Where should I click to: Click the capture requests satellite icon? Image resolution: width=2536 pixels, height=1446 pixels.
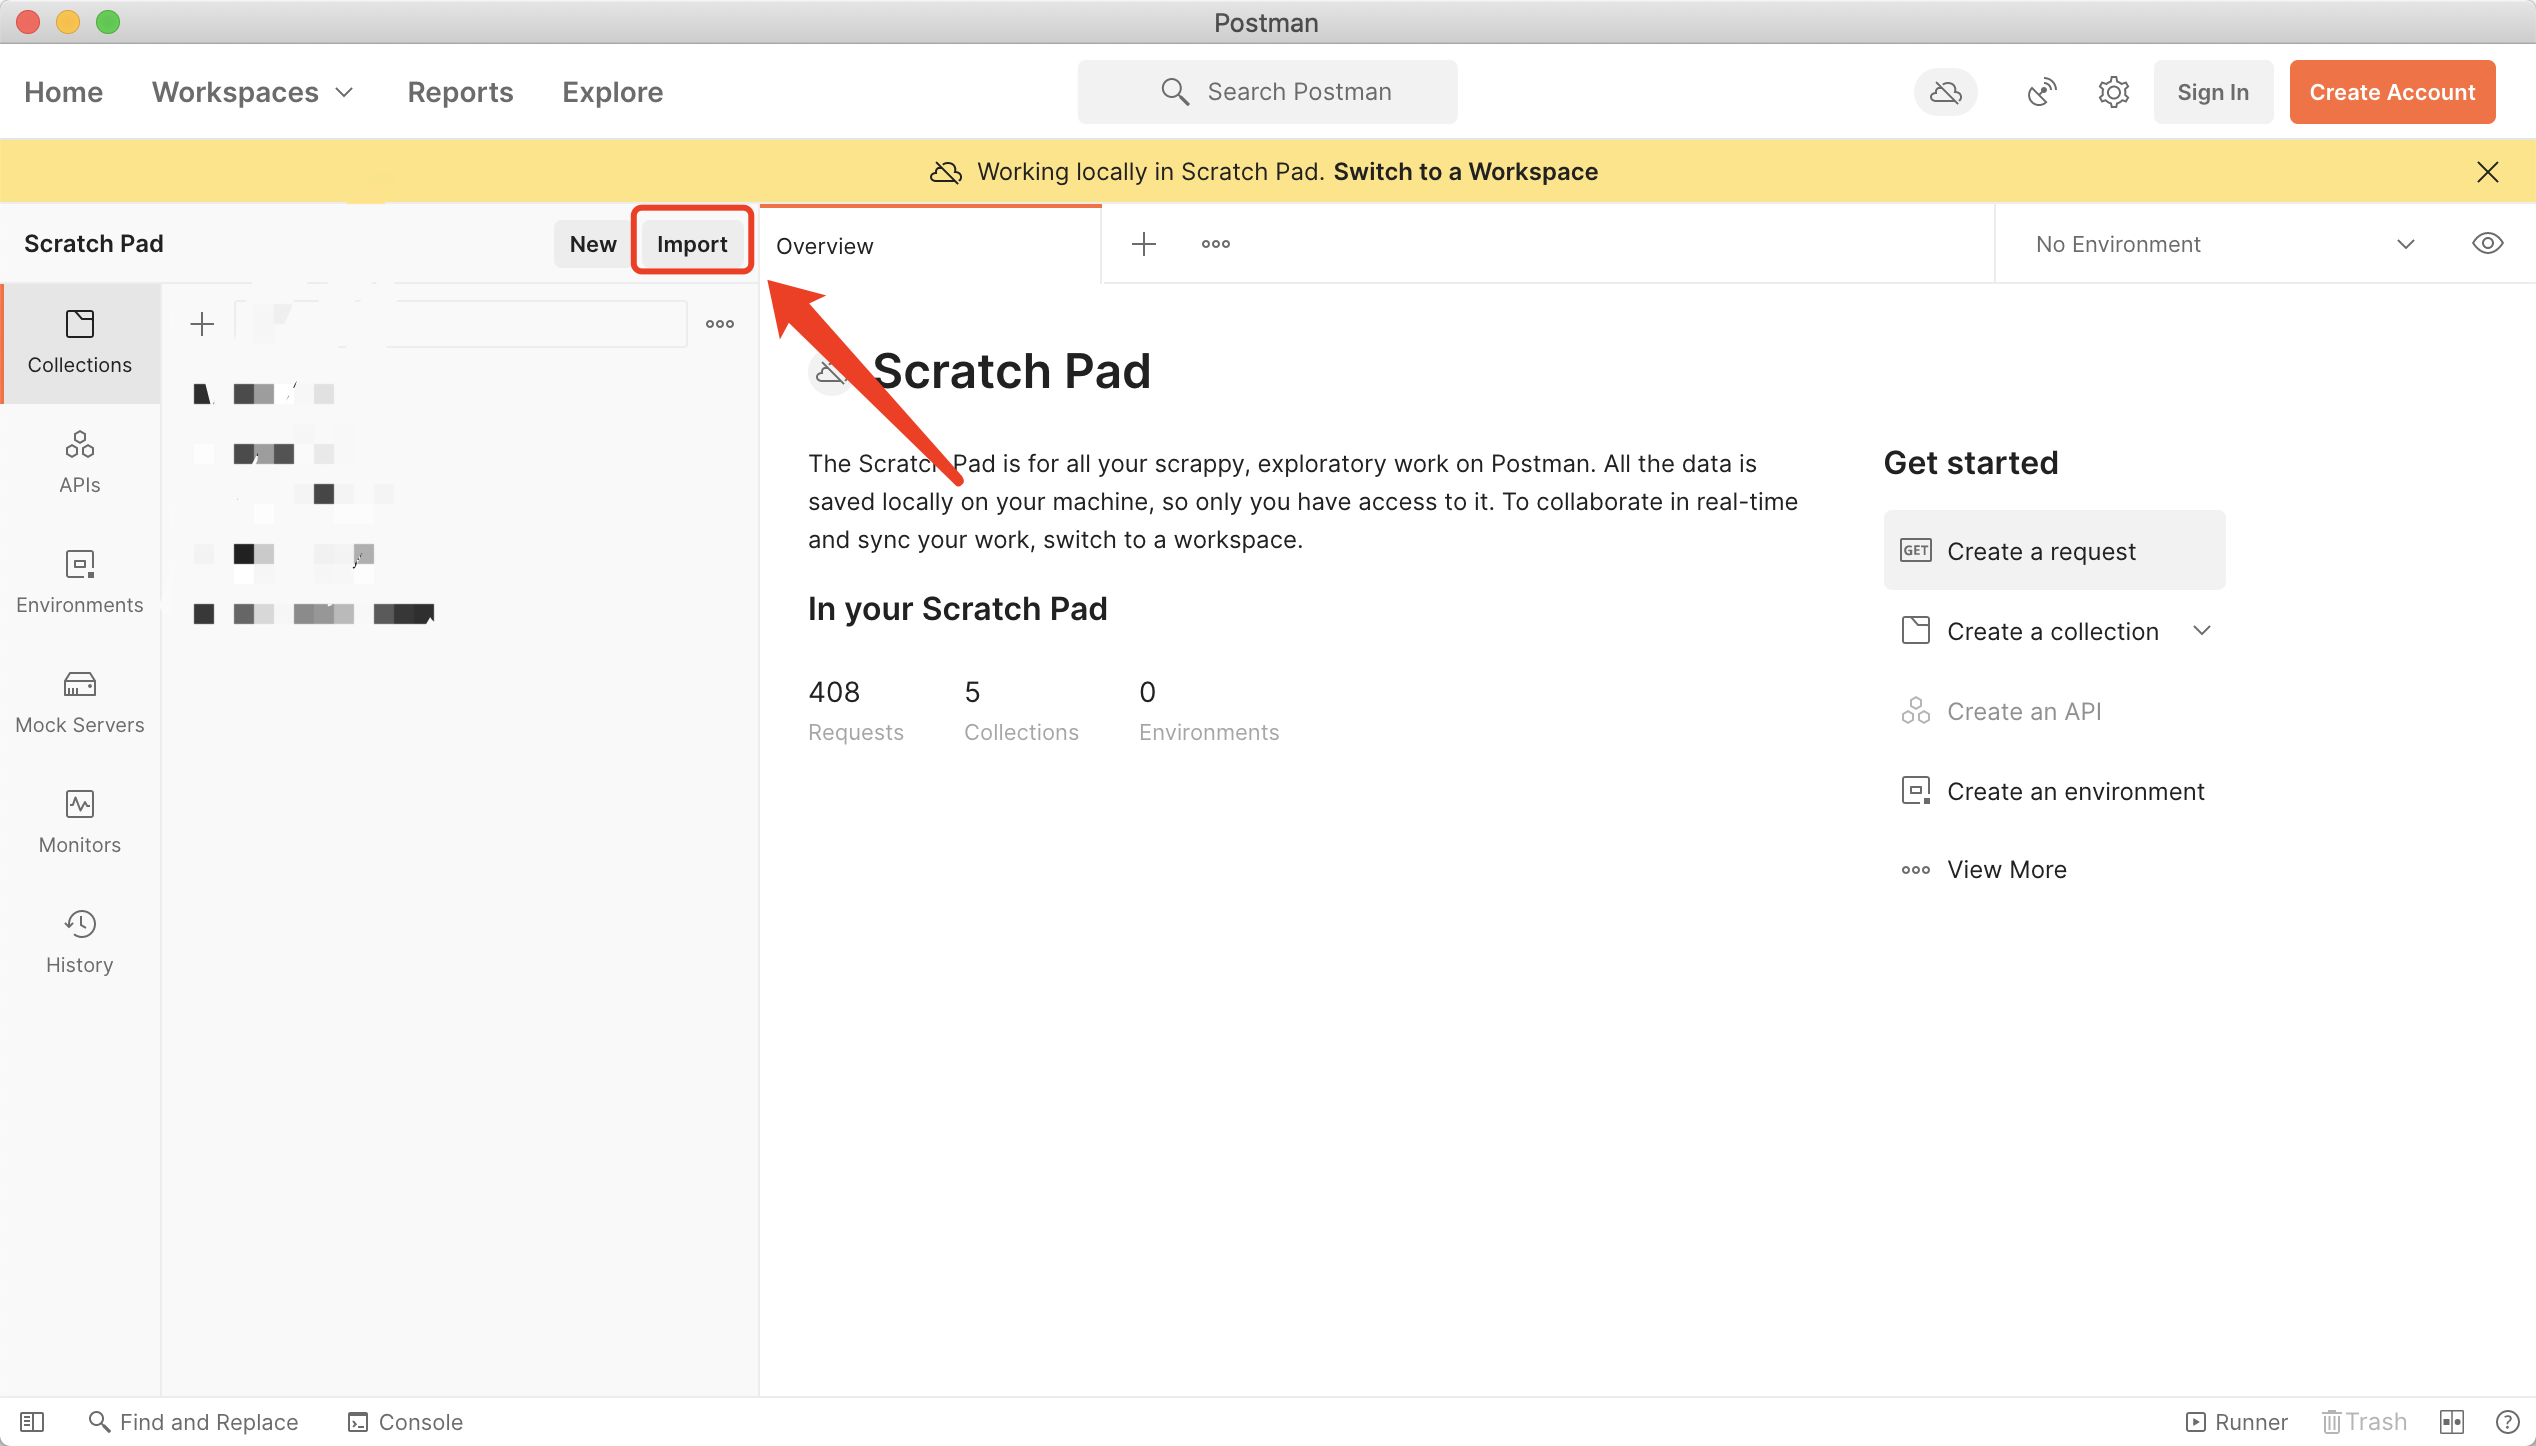pos(2041,92)
